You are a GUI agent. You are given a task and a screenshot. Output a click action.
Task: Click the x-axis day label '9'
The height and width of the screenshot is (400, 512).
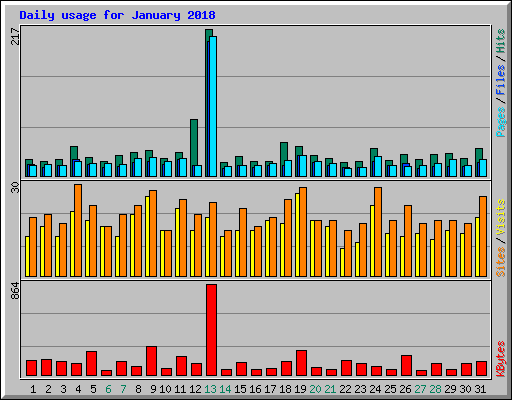point(153,389)
